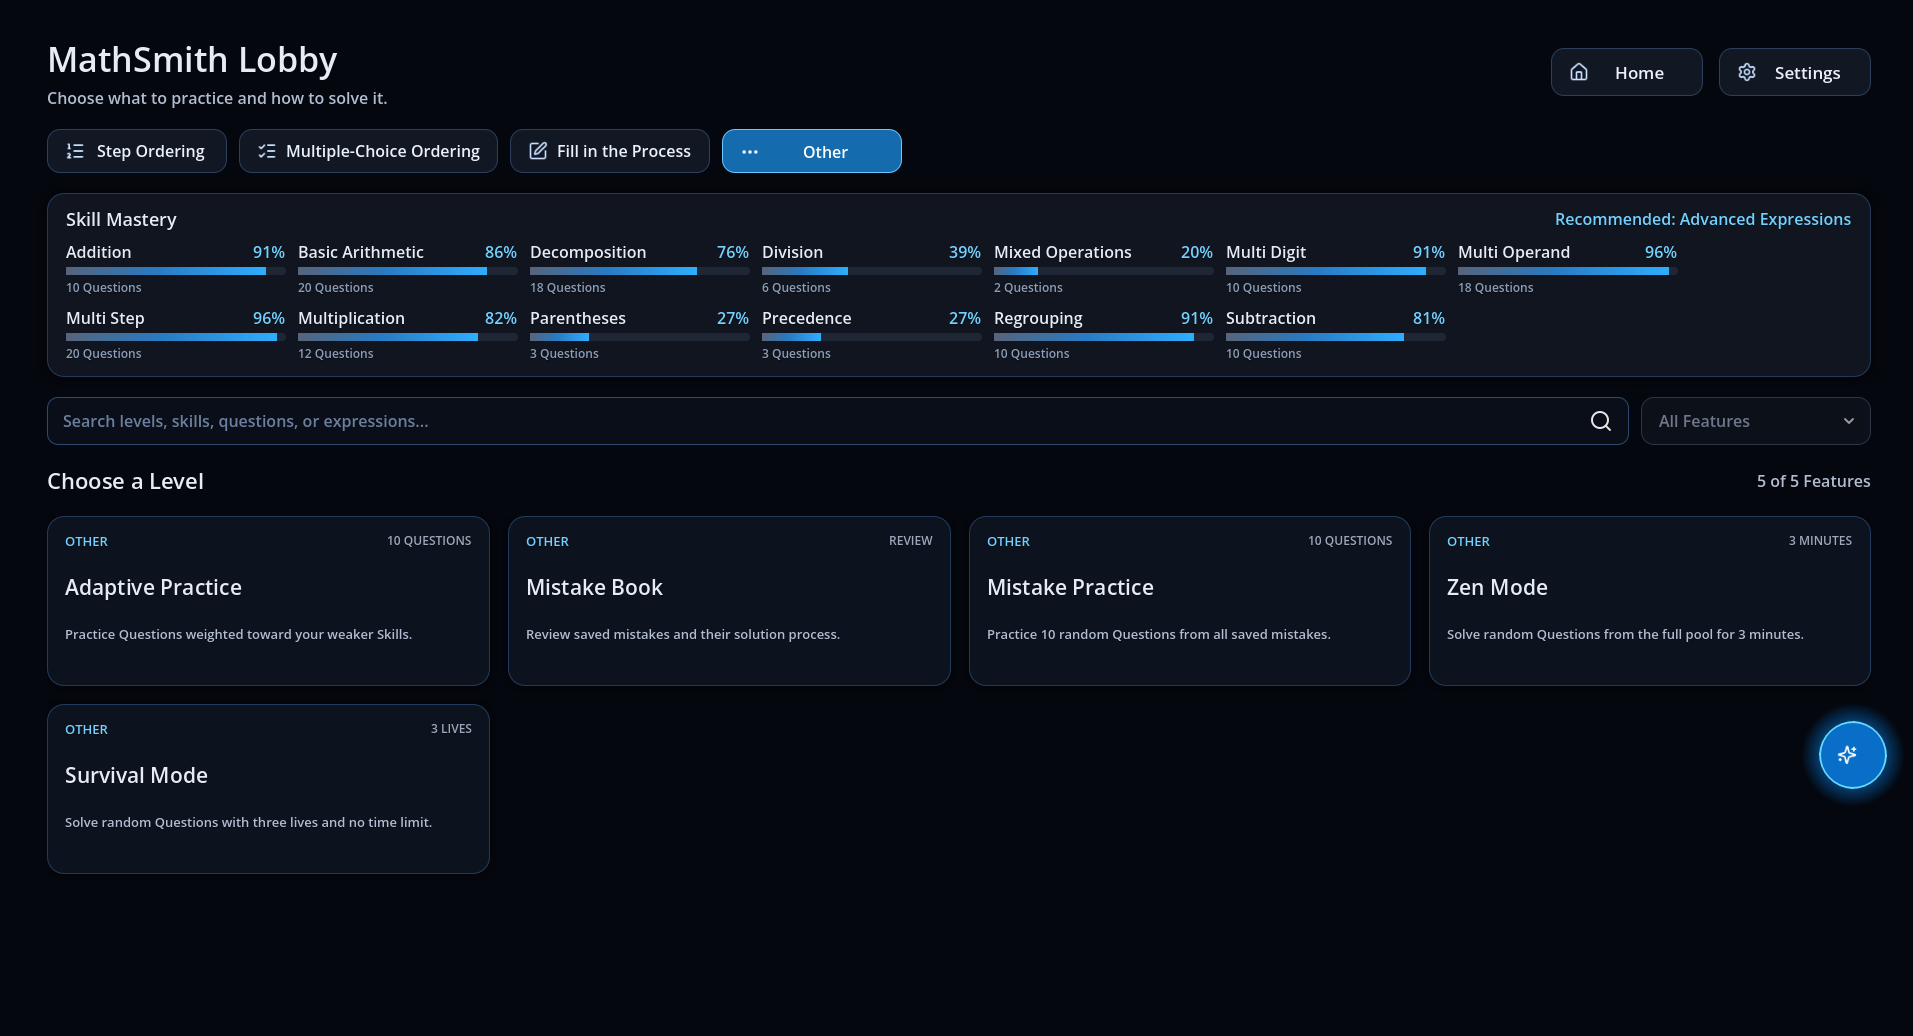This screenshot has height=1036, width=1913.
Task: Click the search magnifier icon
Action: click(1601, 421)
